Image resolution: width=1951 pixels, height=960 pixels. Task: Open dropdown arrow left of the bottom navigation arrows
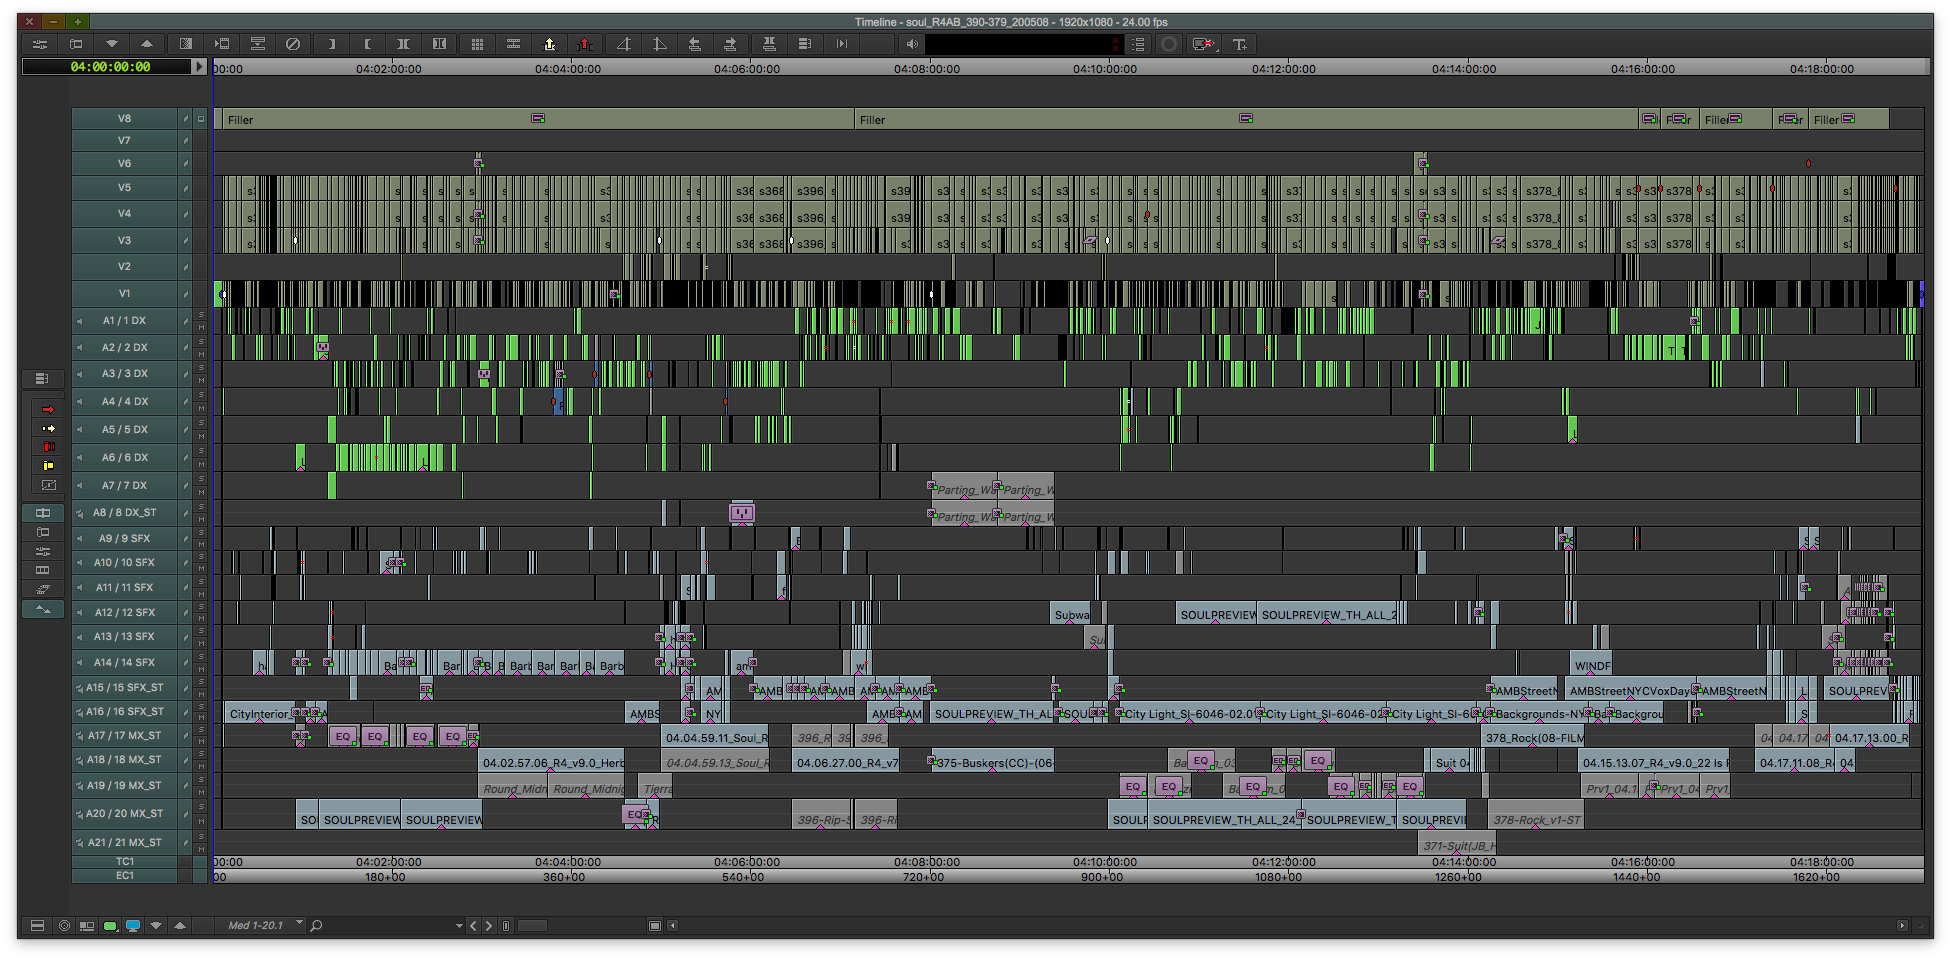459,926
